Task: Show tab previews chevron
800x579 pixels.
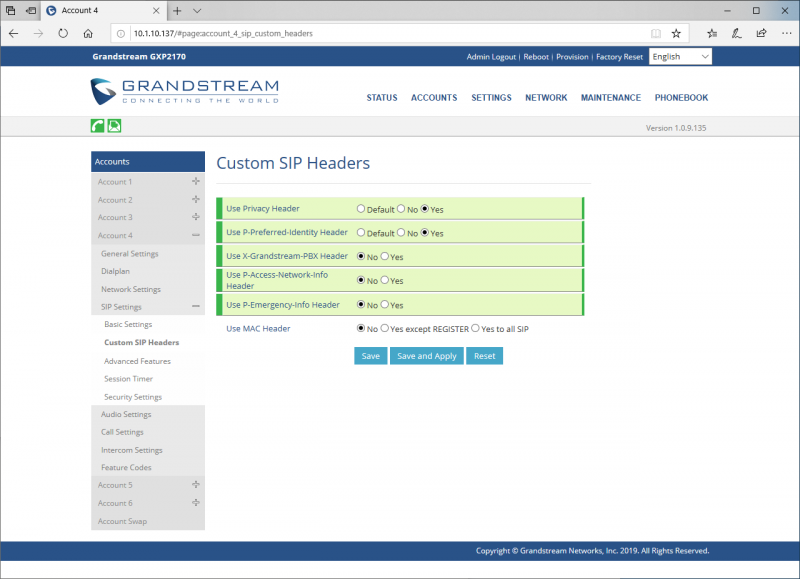Action: coord(197,10)
